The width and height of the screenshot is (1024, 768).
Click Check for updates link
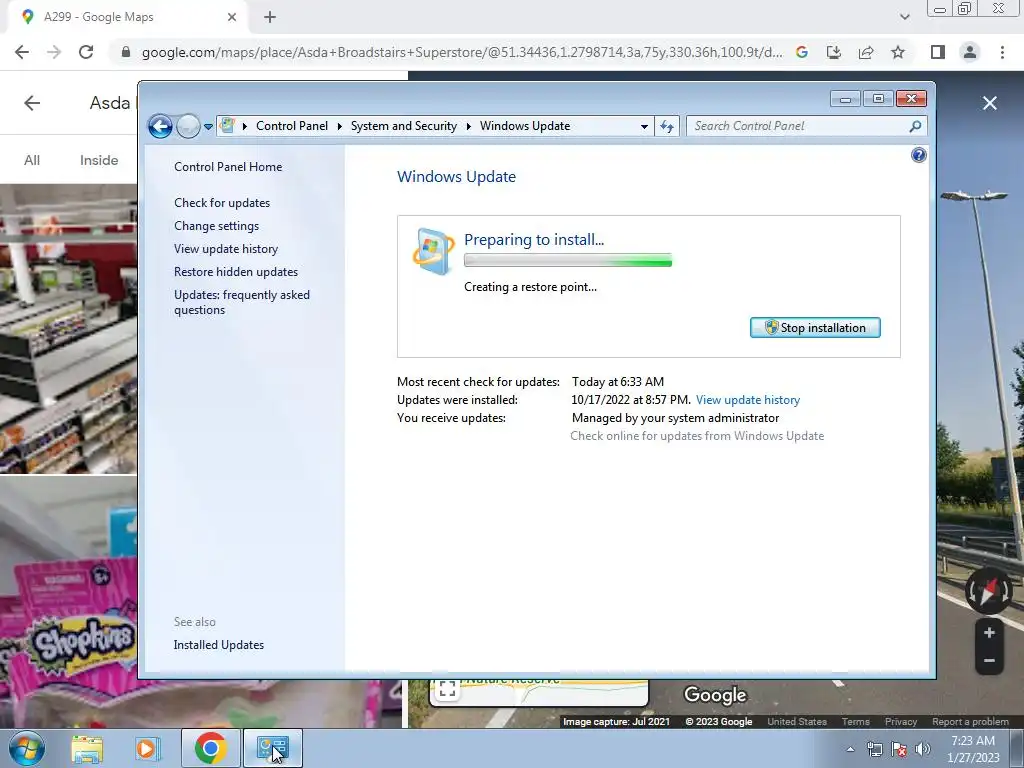[222, 202]
